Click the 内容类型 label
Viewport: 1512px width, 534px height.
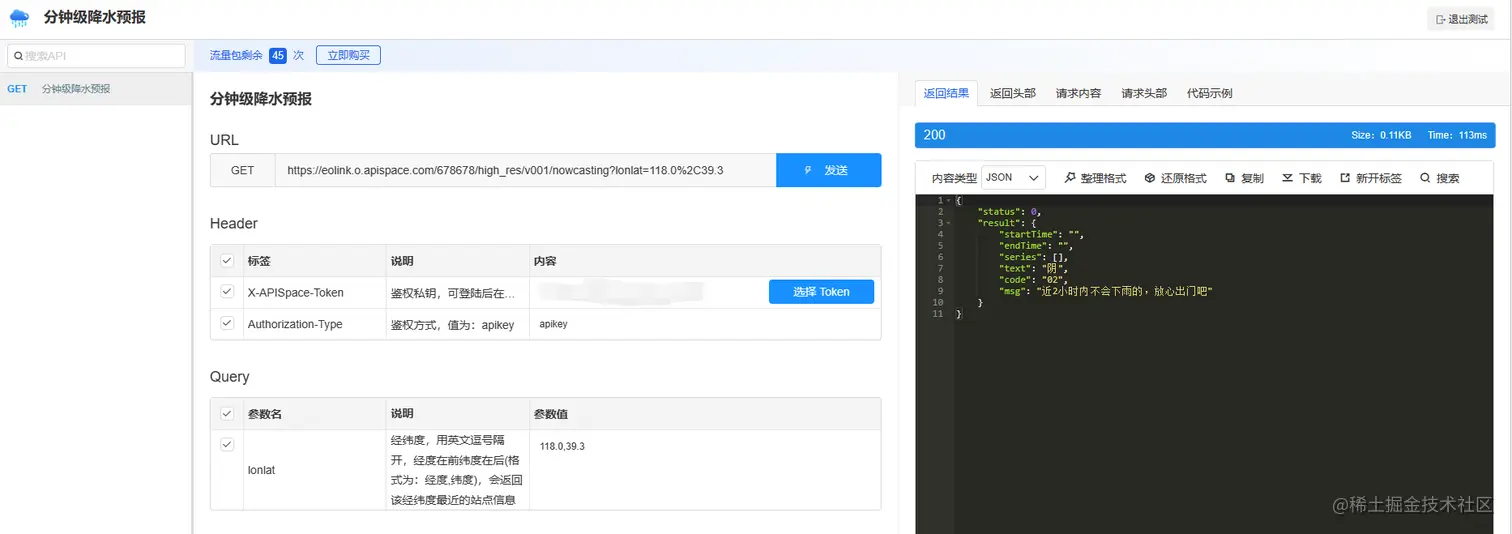pos(954,178)
